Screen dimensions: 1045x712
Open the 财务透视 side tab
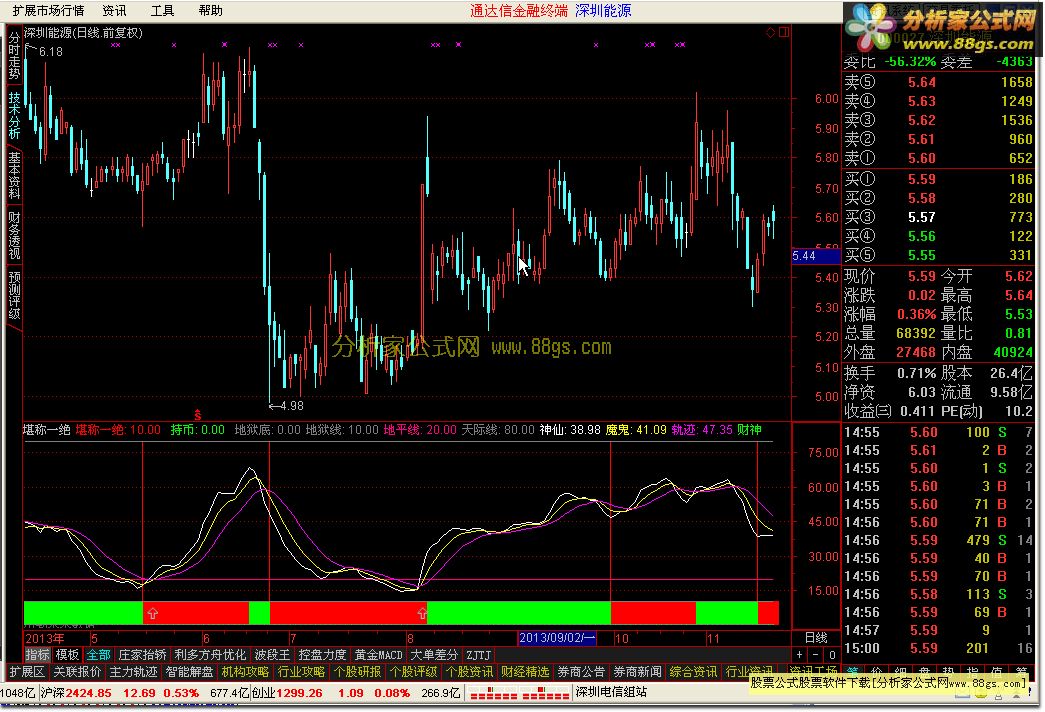(x=14, y=235)
